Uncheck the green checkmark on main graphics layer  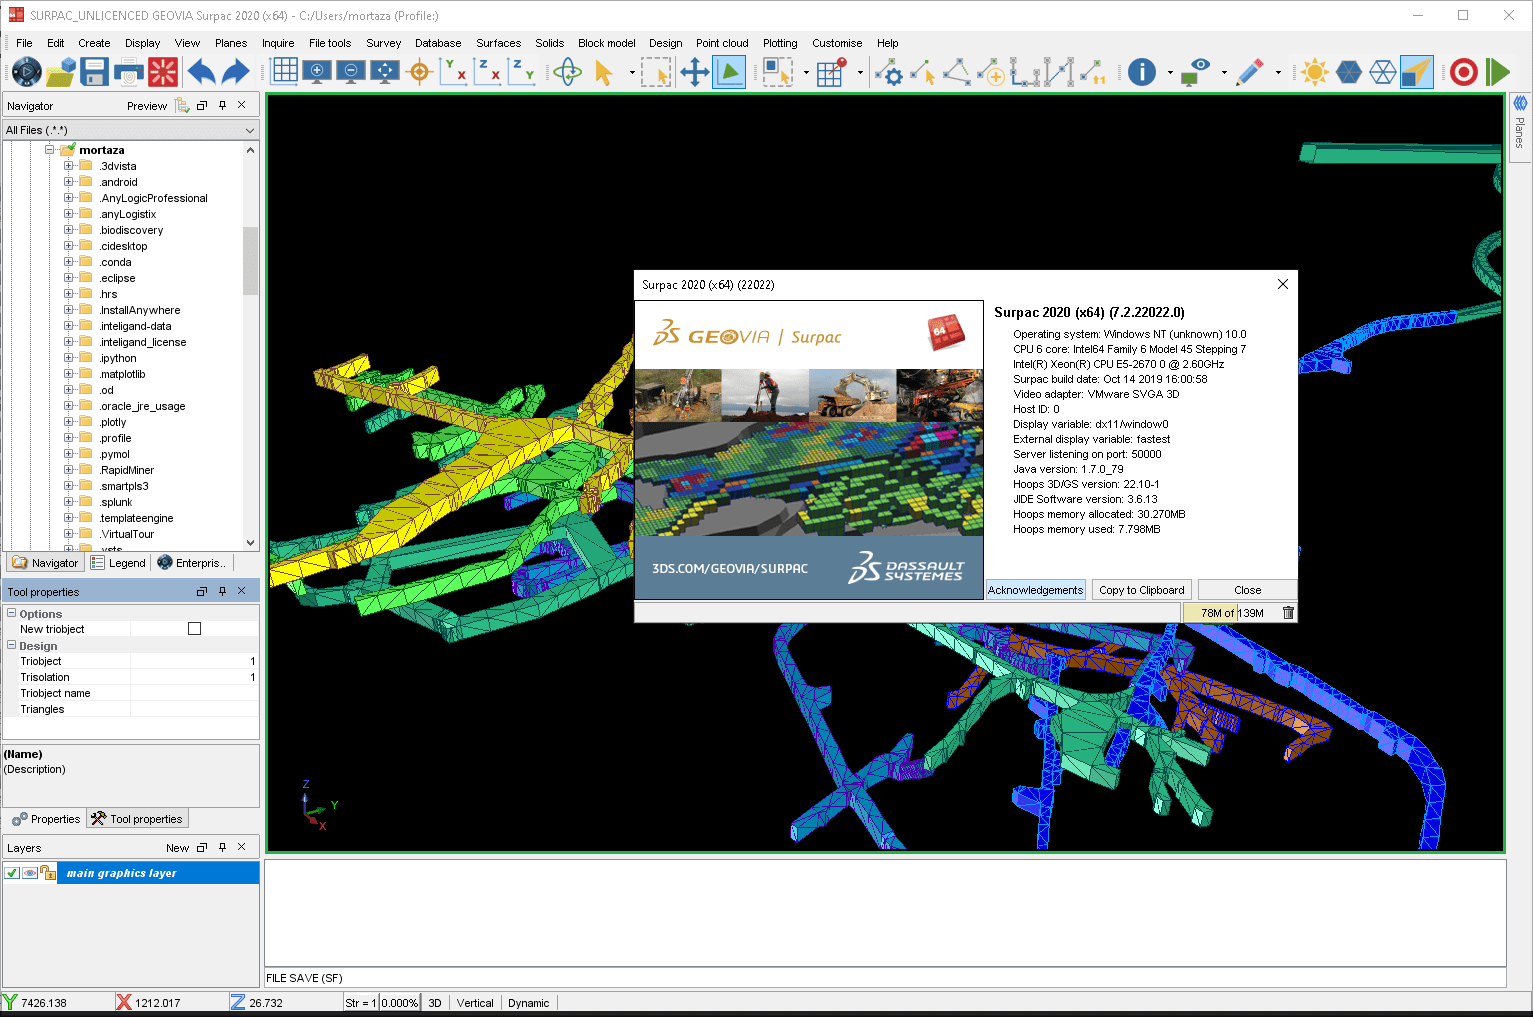[12, 873]
